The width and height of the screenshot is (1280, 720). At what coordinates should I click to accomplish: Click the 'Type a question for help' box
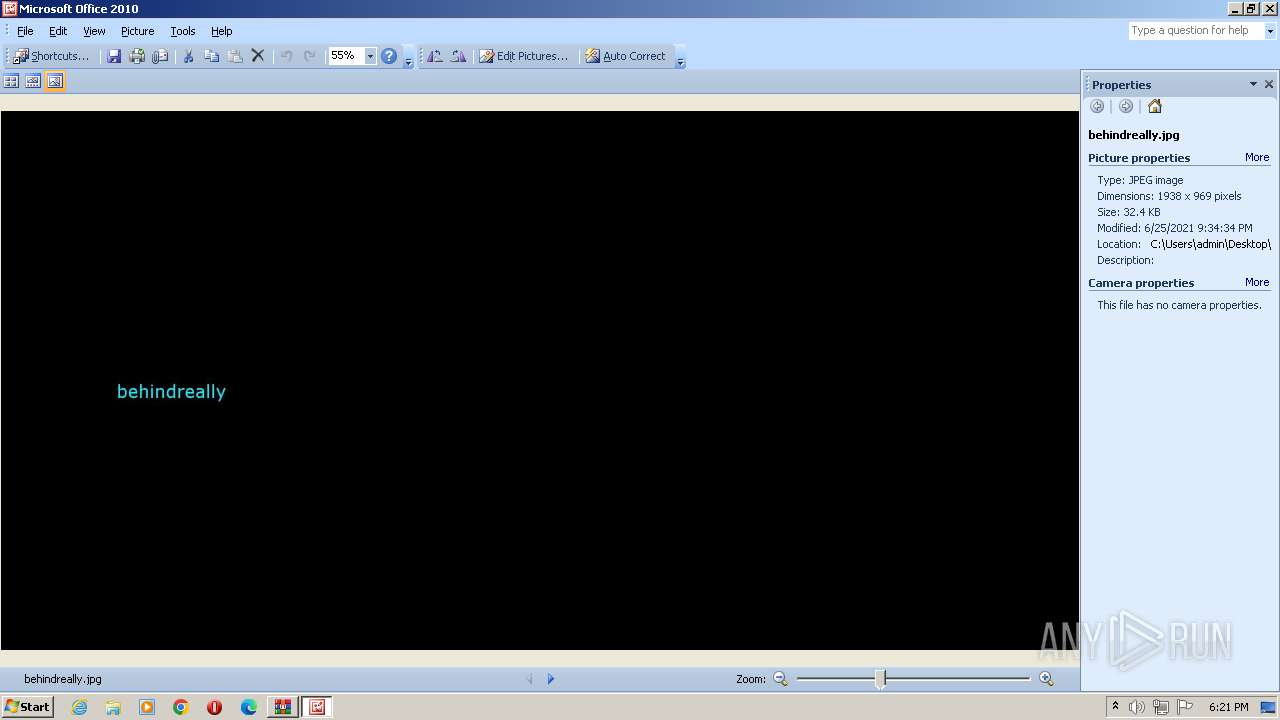(x=1196, y=31)
